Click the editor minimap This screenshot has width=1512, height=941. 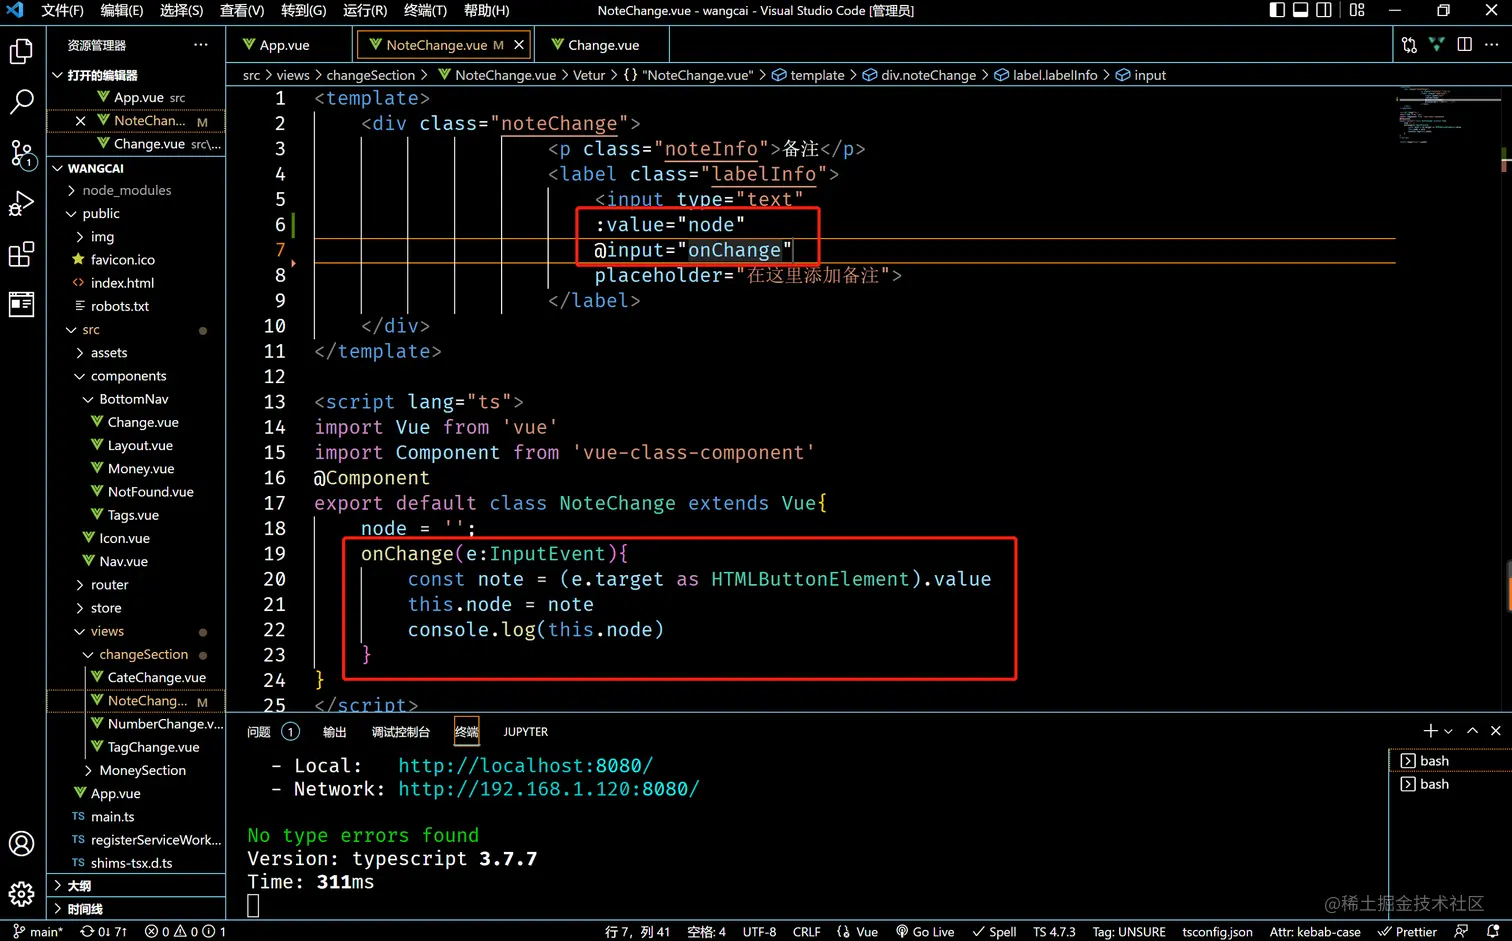1446,117
